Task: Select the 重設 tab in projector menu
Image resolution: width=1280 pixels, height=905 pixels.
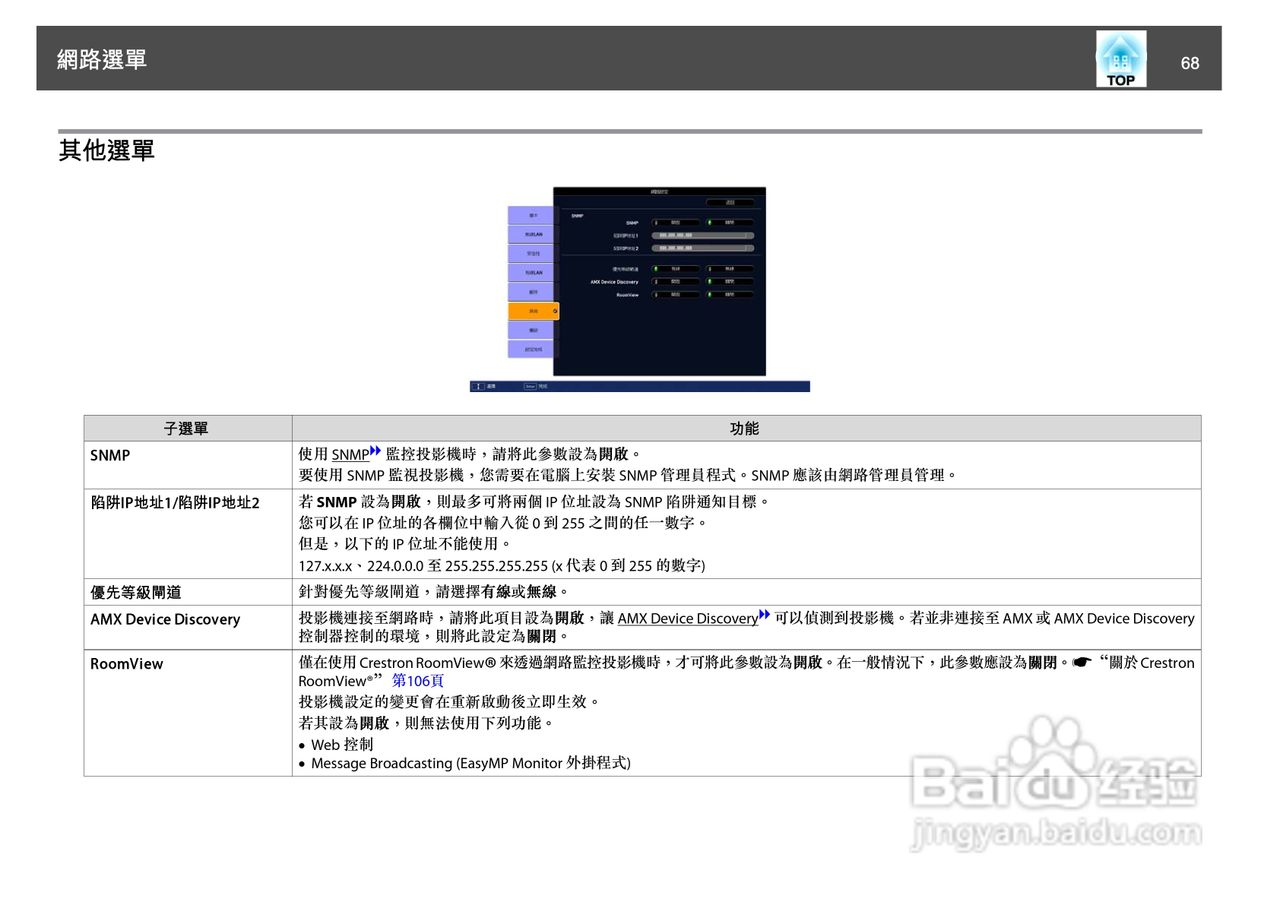Action: click(530, 330)
